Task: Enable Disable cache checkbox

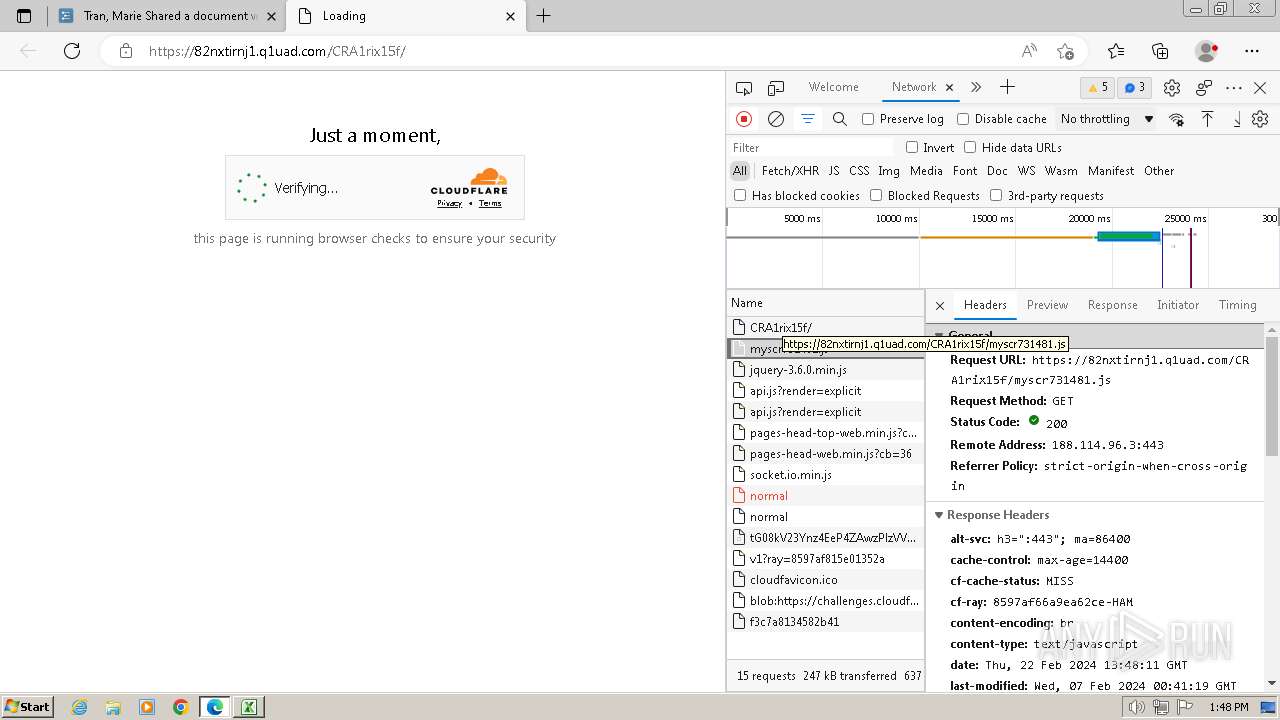Action: click(963, 119)
